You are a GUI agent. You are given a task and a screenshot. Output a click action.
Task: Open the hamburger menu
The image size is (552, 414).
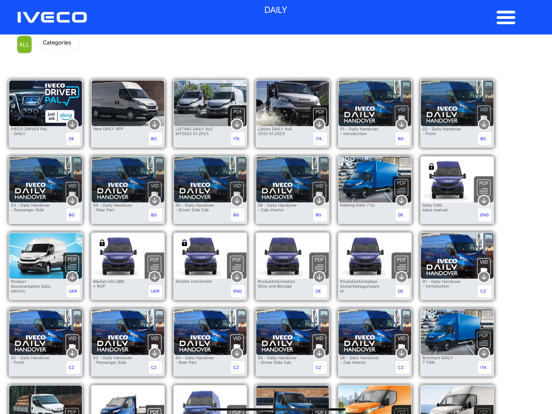coord(506,17)
